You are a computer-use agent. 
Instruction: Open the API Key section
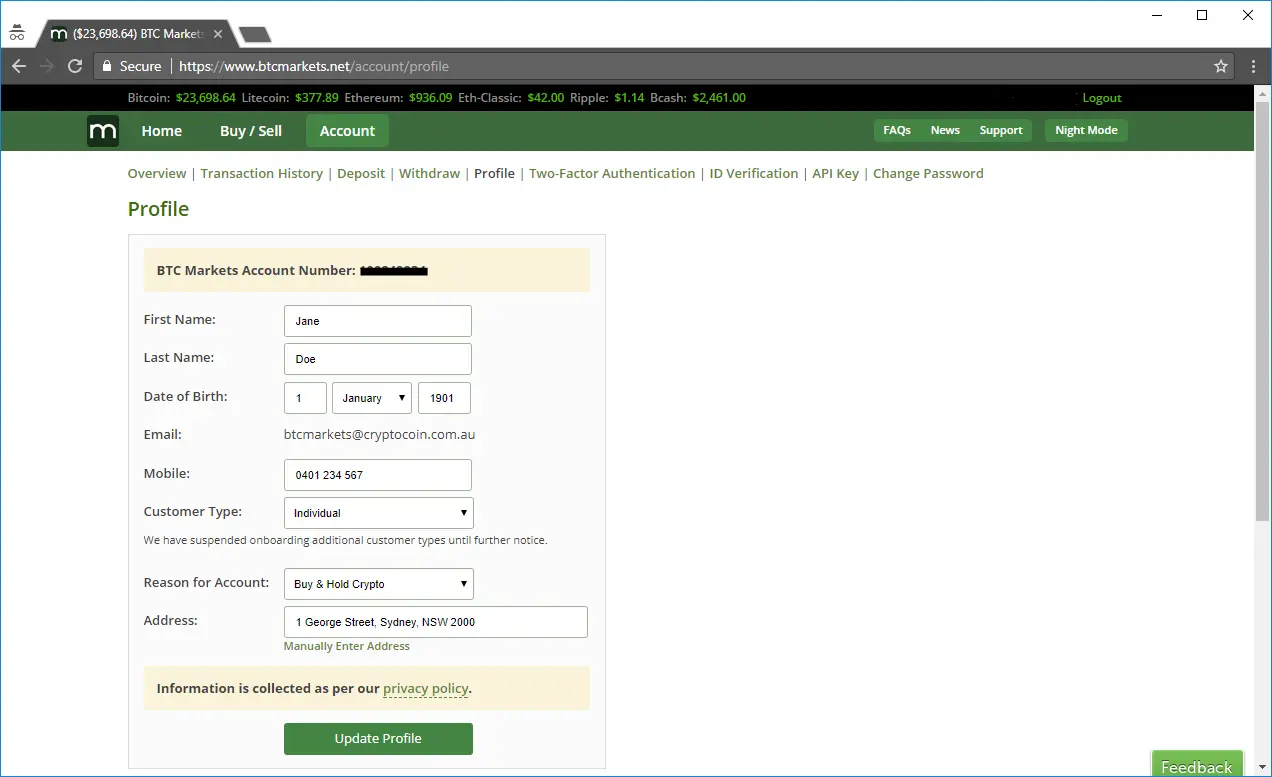click(836, 173)
